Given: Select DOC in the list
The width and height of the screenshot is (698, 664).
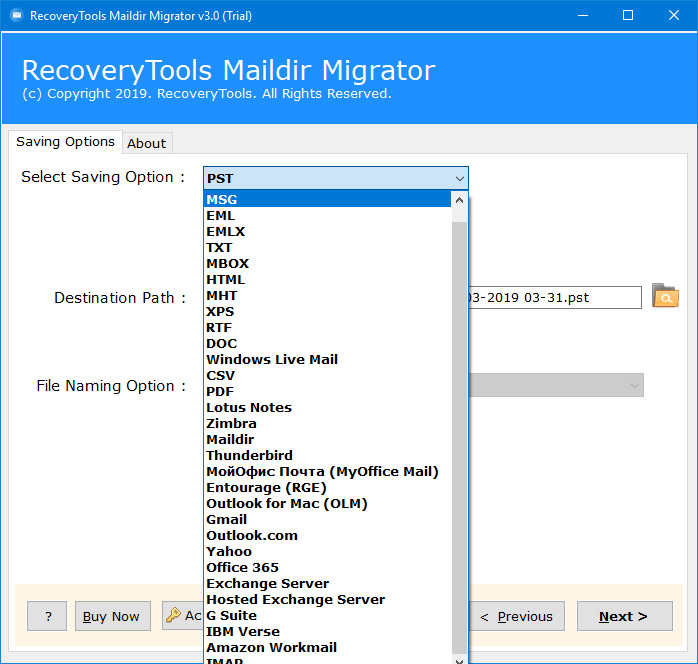Looking at the screenshot, I should coord(328,344).
